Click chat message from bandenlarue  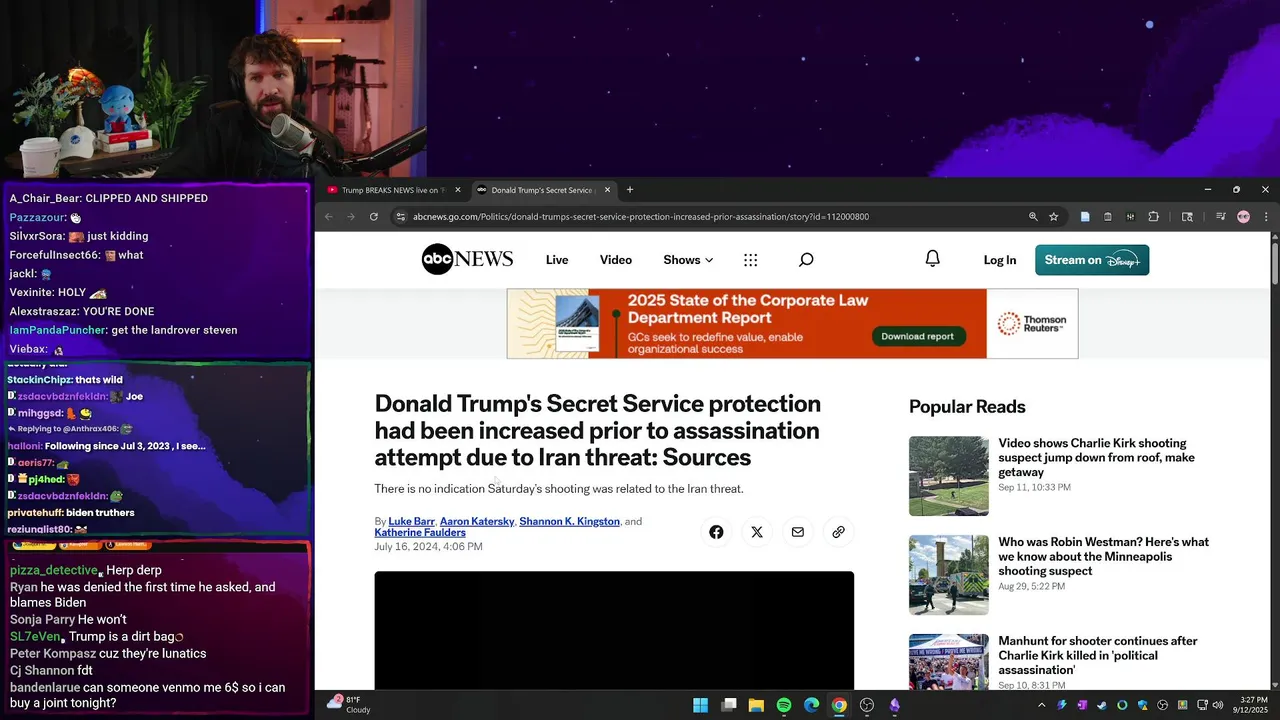(x=148, y=695)
